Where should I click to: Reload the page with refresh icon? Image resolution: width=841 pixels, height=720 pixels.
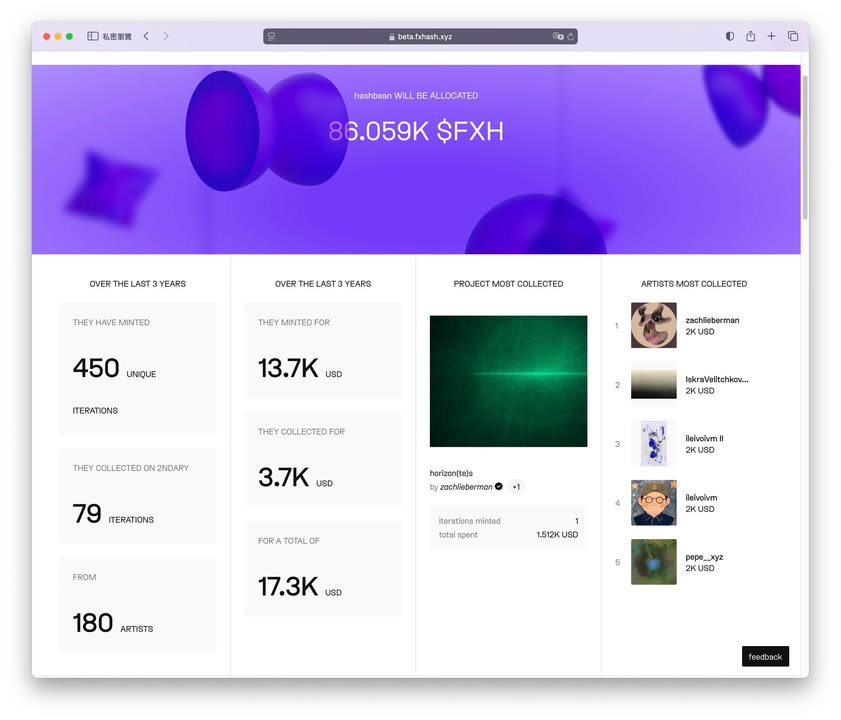pos(570,37)
